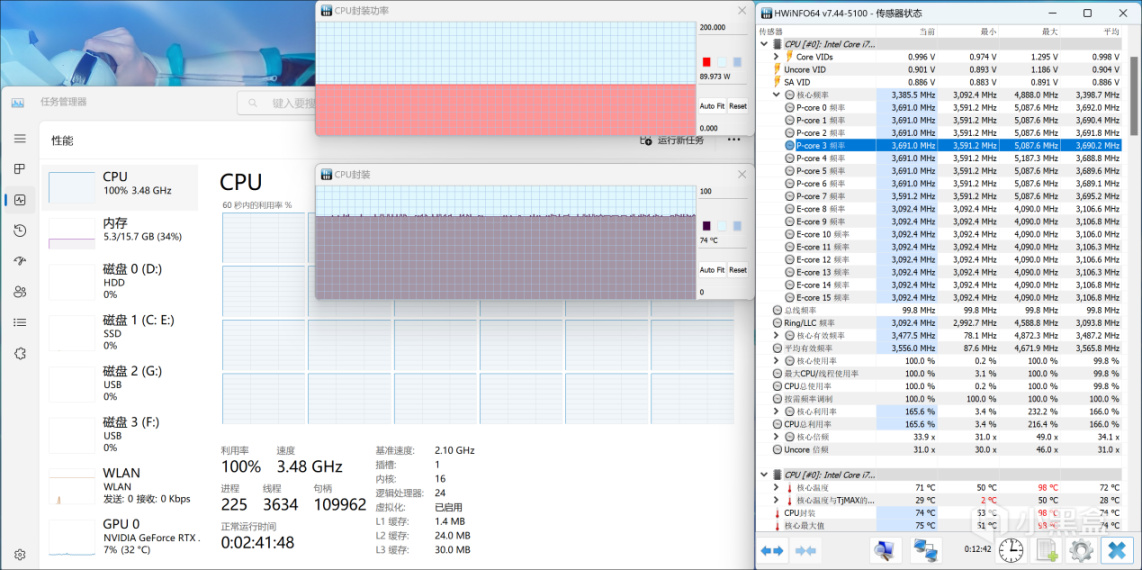
Task: Open Services puzzle icon in Task Manager
Action: pos(20,354)
